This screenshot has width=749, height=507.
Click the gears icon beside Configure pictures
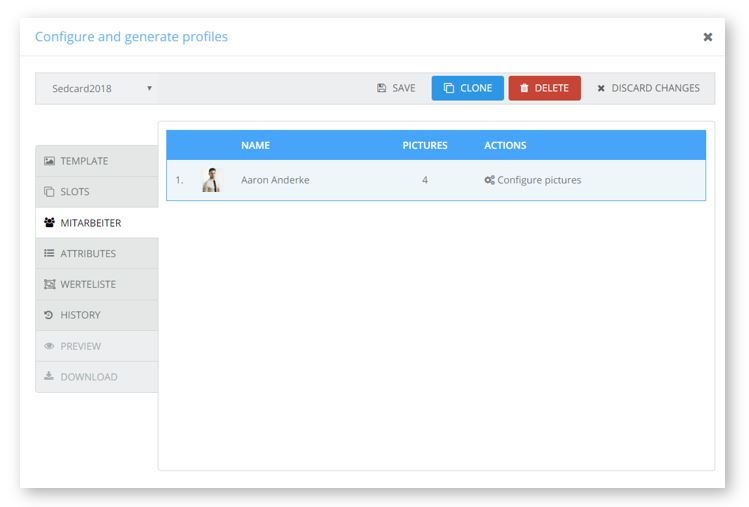489,180
